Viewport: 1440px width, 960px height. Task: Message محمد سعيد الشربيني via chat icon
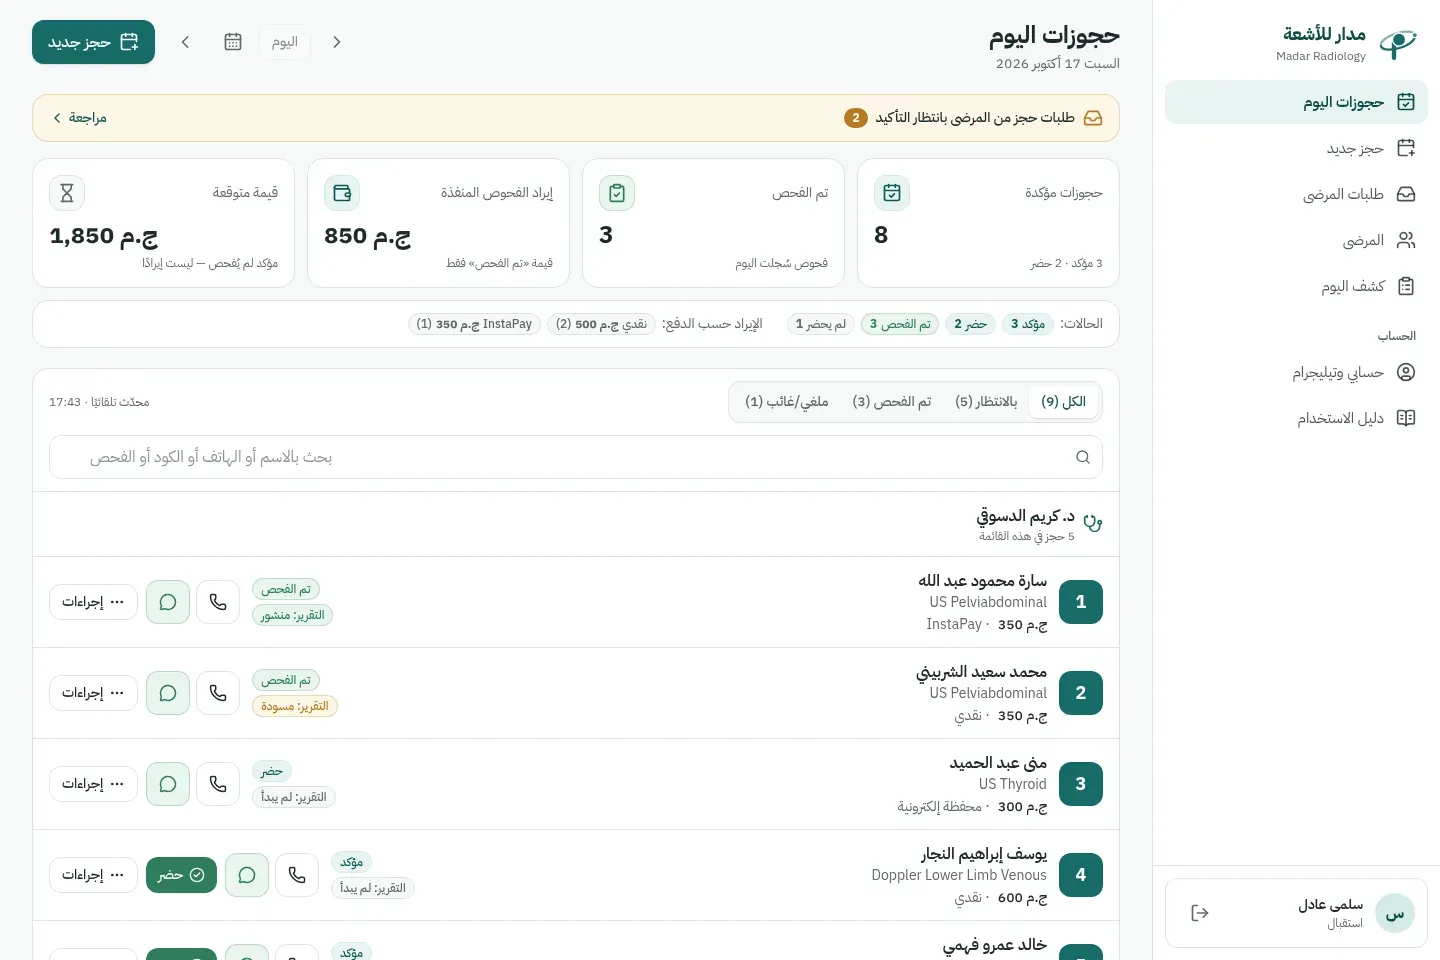(168, 693)
